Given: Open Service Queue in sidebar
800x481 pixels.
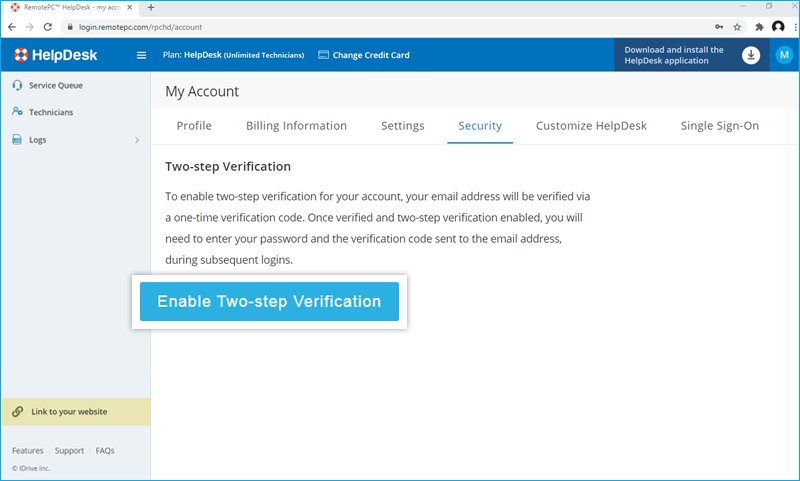Looking at the screenshot, I should [x=55, y=85].
